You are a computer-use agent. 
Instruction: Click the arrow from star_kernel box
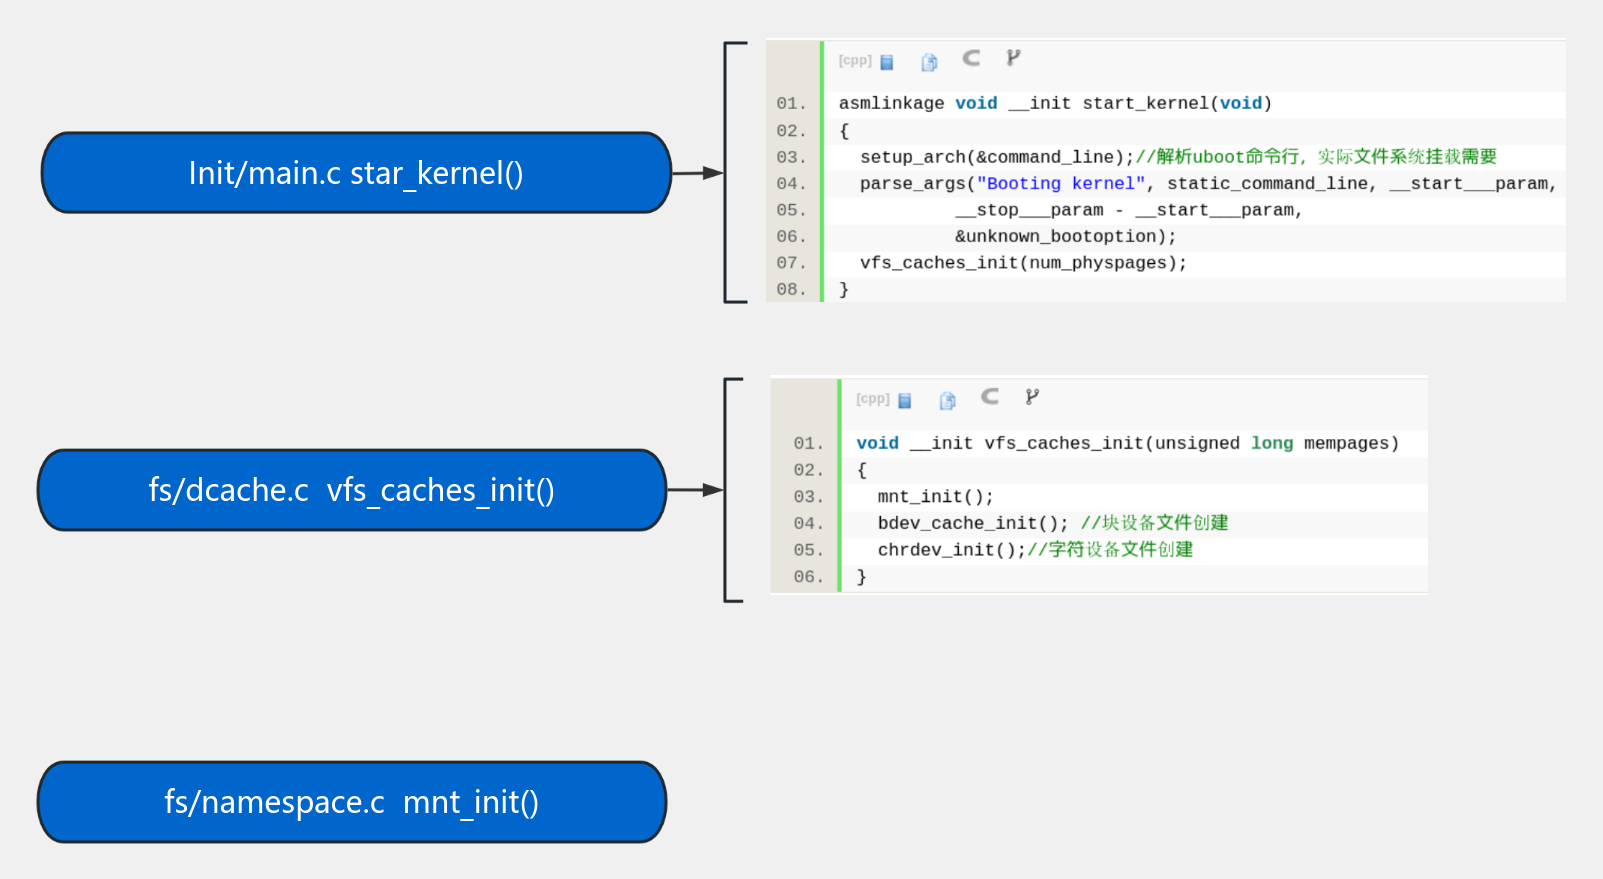[697, 173]
